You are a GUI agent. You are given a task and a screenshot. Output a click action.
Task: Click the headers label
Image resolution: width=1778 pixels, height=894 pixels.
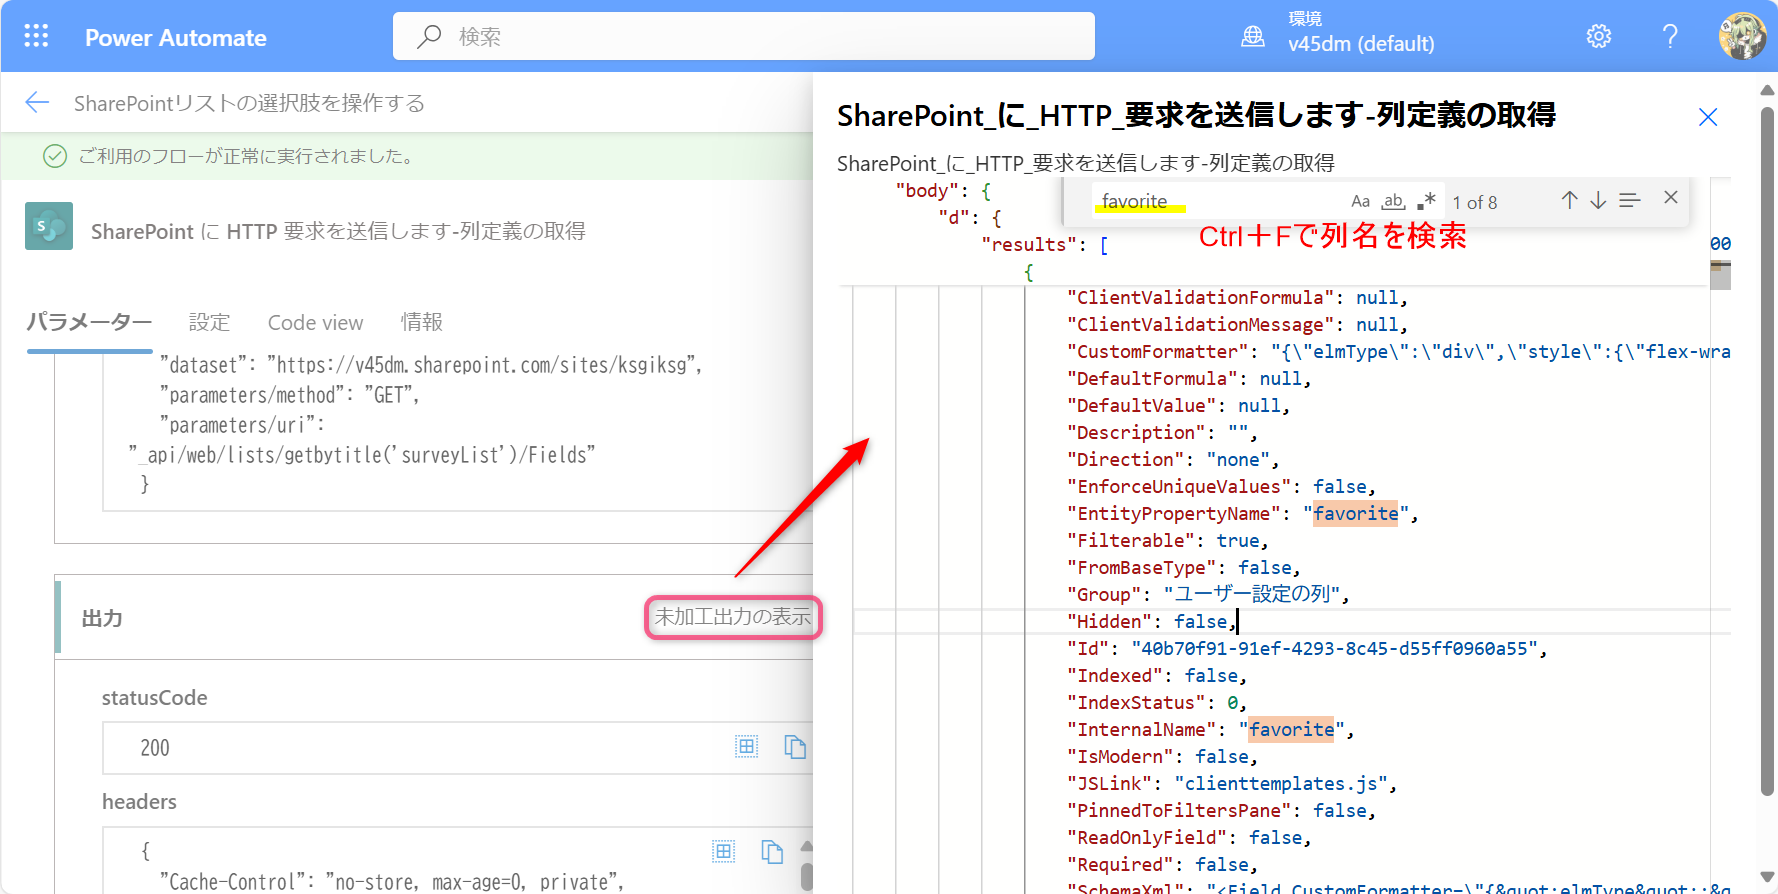[139, 802]
